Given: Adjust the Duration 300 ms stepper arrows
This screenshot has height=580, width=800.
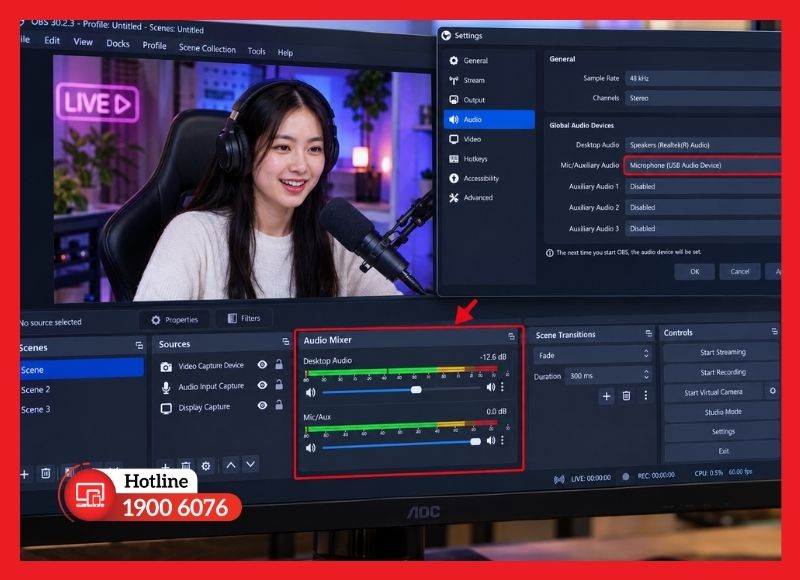Looking at the screenshot, I should pos(646,375).
